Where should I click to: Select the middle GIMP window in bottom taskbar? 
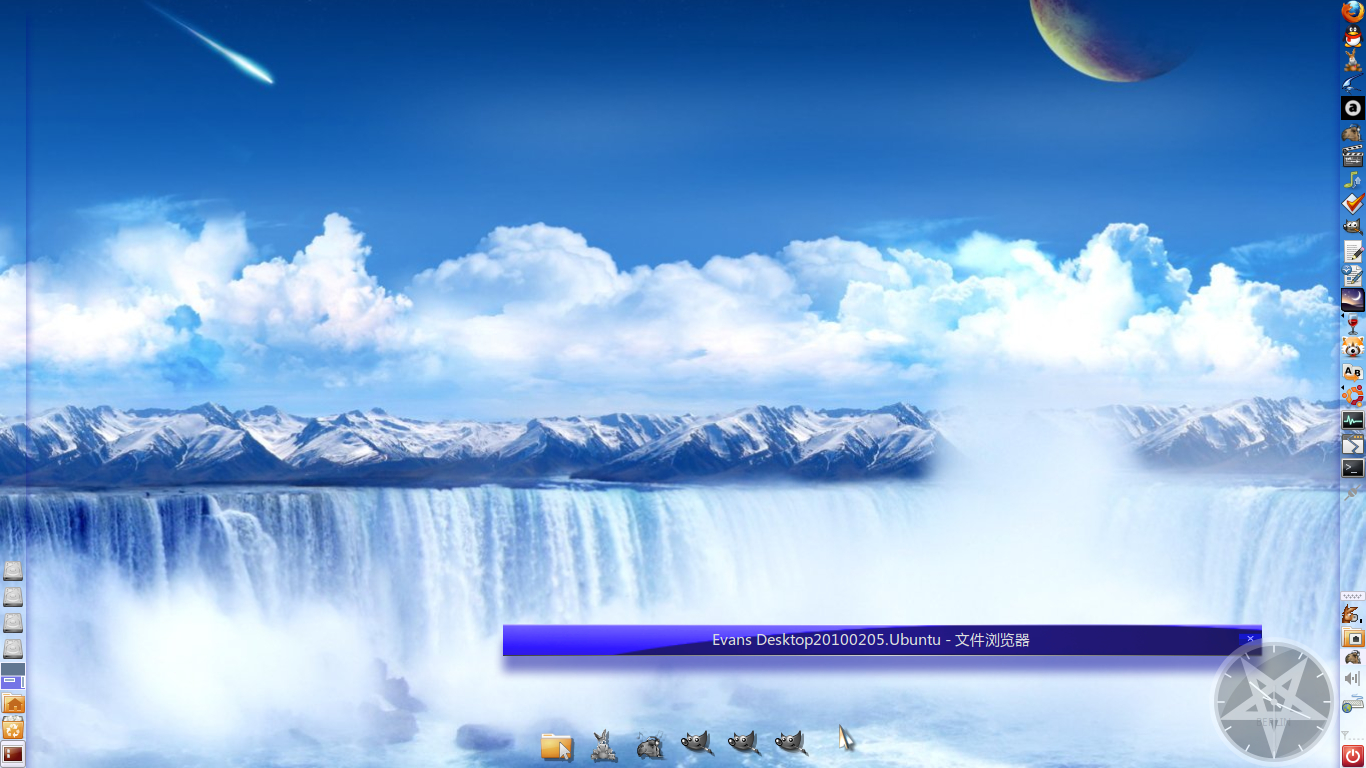pos(744,743)
